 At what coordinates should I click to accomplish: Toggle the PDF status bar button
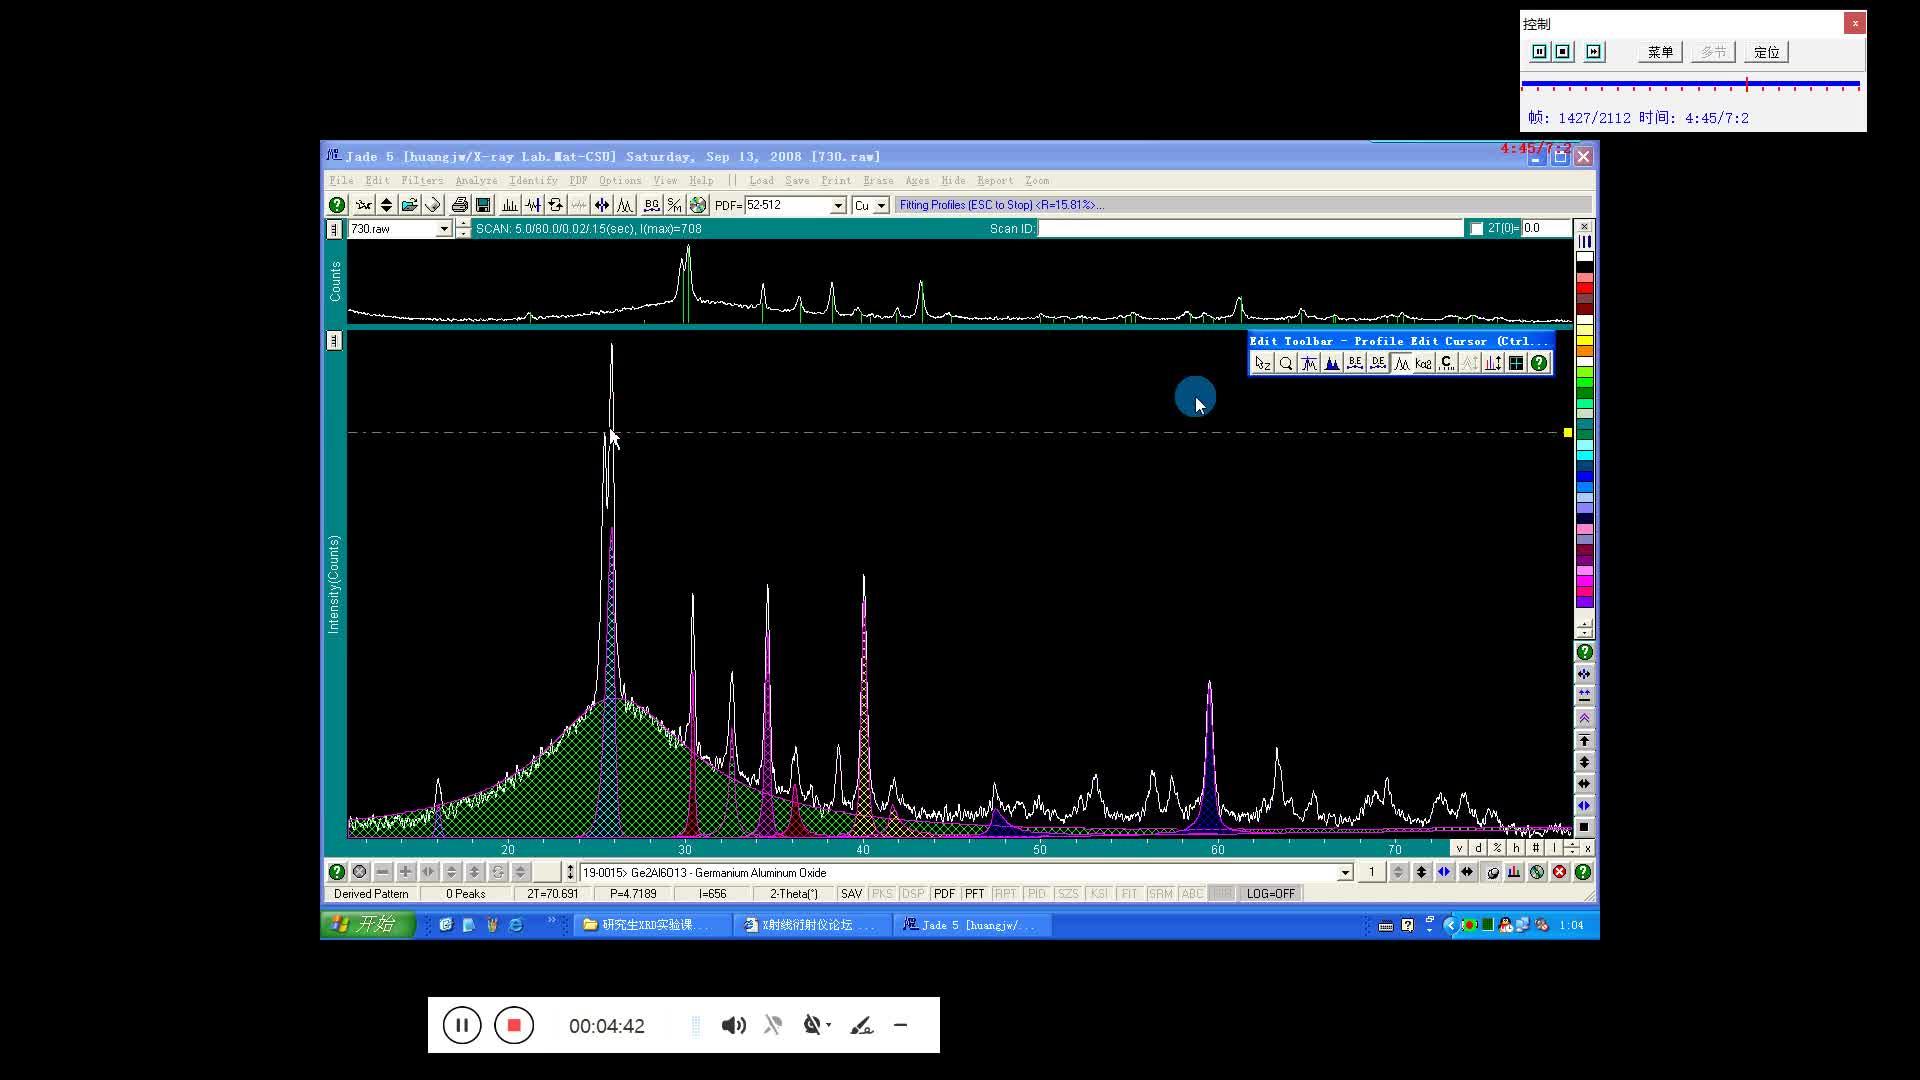click(x=943, y=894)
